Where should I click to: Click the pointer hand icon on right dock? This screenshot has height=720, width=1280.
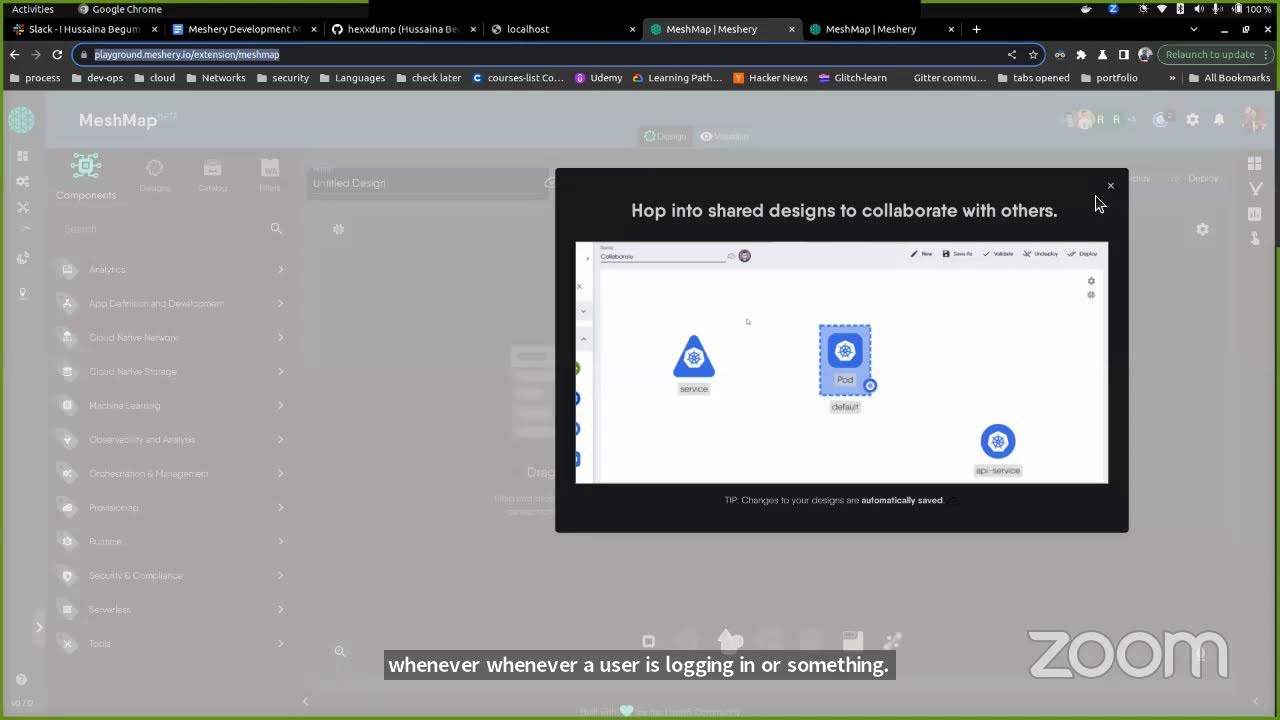point(1255,238)
